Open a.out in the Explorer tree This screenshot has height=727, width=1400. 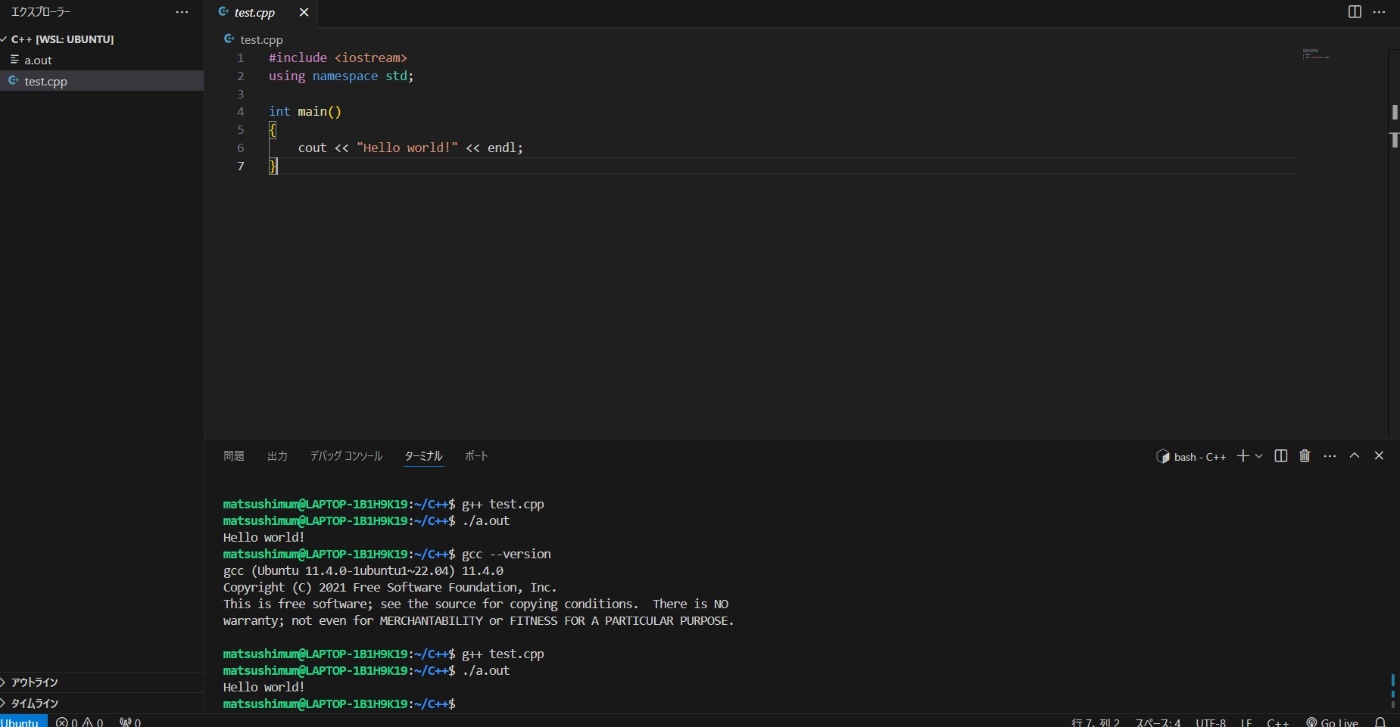coord(102,60)
